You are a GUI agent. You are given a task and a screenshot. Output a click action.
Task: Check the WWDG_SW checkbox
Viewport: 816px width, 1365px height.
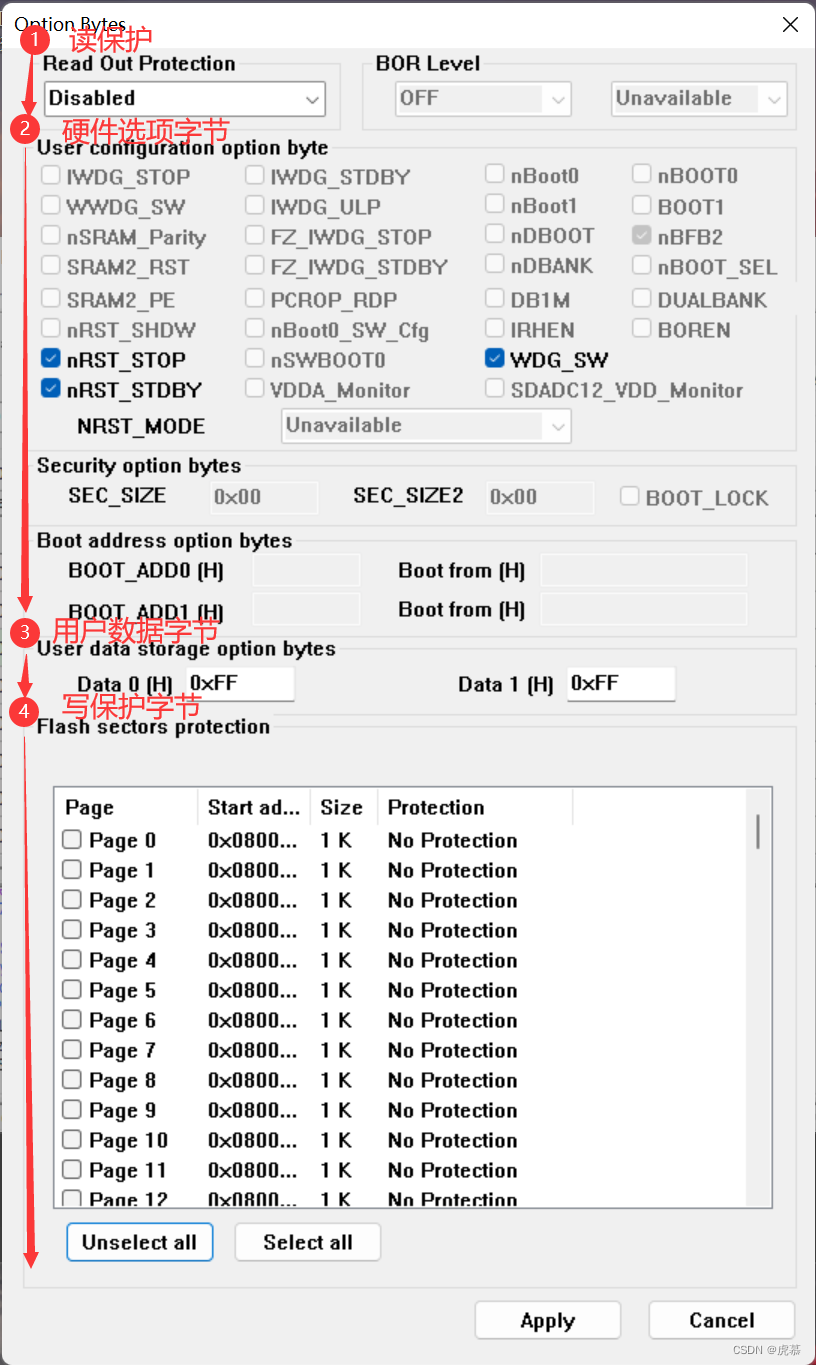(50, 205)
